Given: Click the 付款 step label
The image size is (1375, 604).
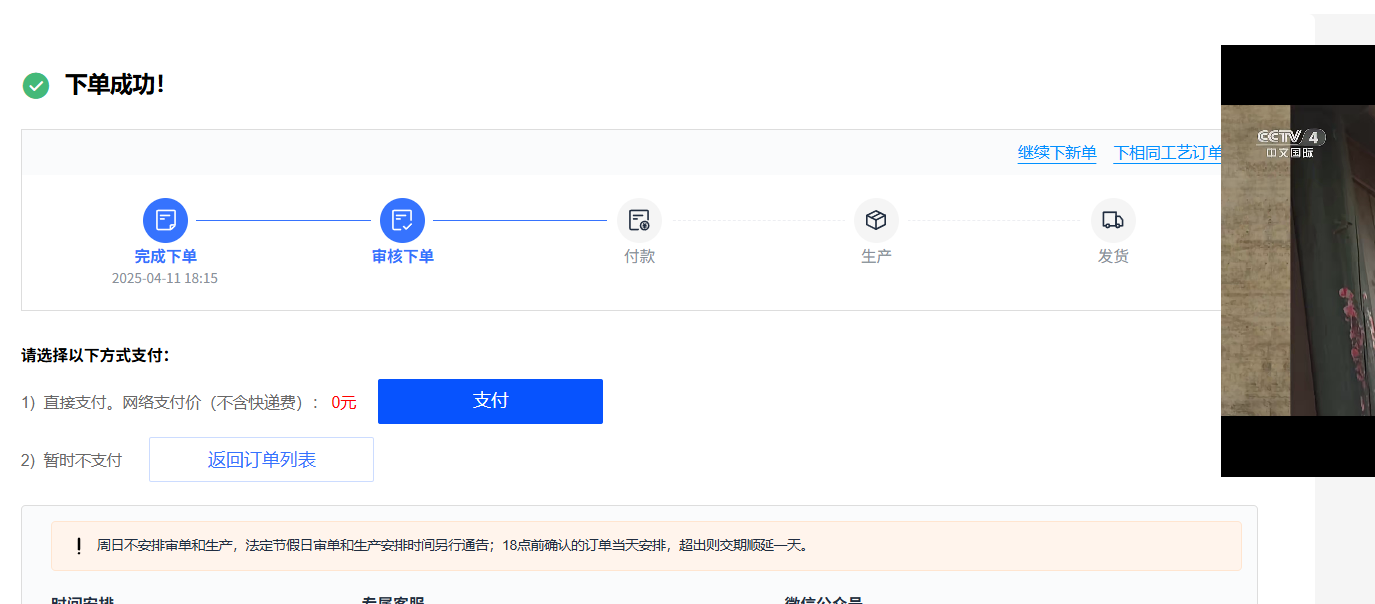Looking at the screenshot, I should click(640, 257).
